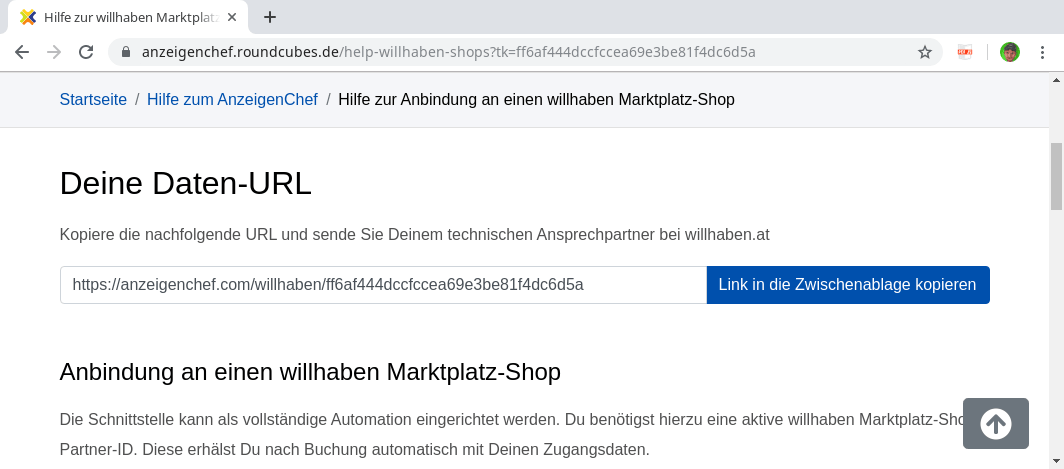Click Link in die Zwischenablage kopieren
This screenshot has width=1064, height=469.
[x=848, y=285]
